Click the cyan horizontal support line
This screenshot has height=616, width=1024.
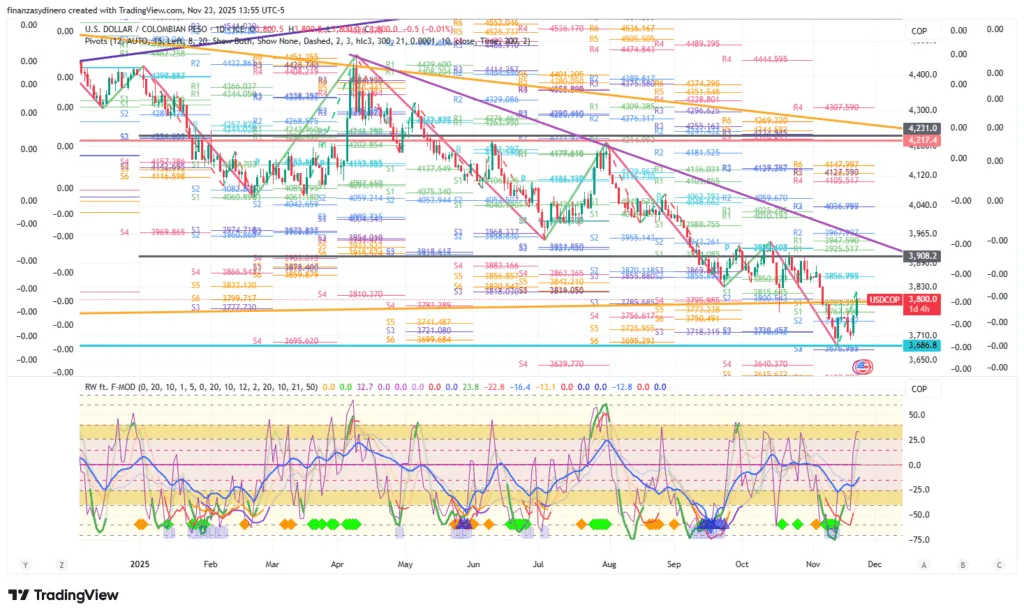(x=400, y=346)
